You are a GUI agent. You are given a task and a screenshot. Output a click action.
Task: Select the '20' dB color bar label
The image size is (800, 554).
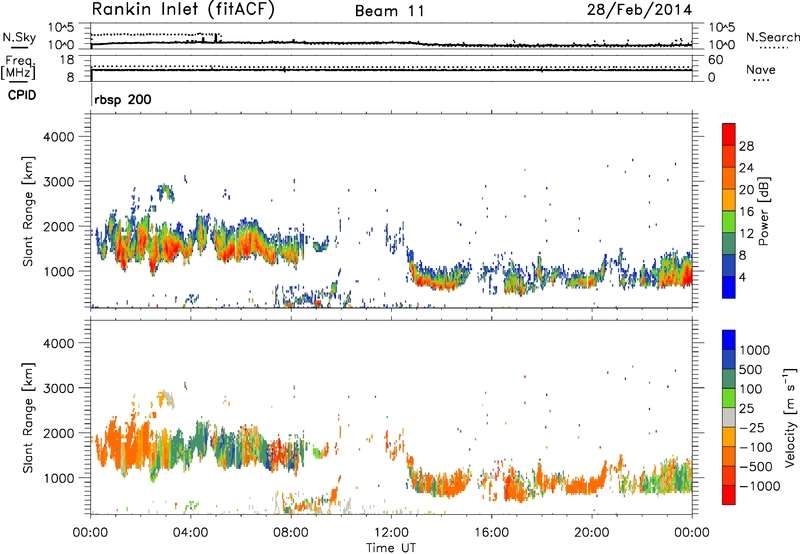pyautogui.click(x=746, y=190)
